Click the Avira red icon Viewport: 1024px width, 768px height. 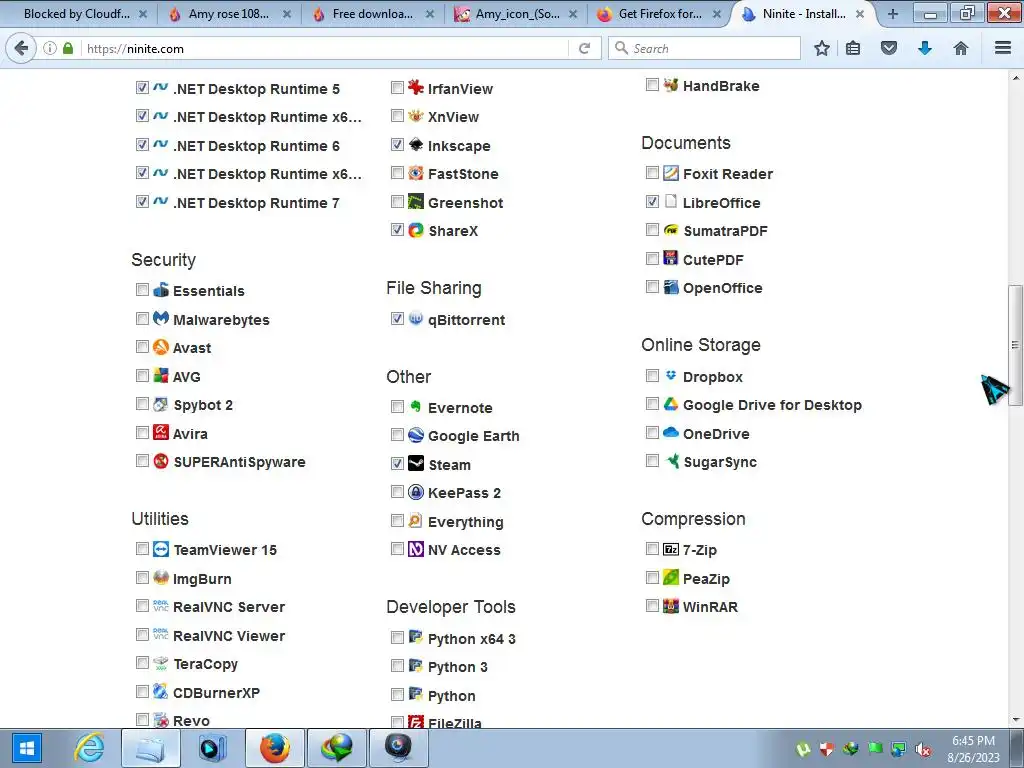161,432
